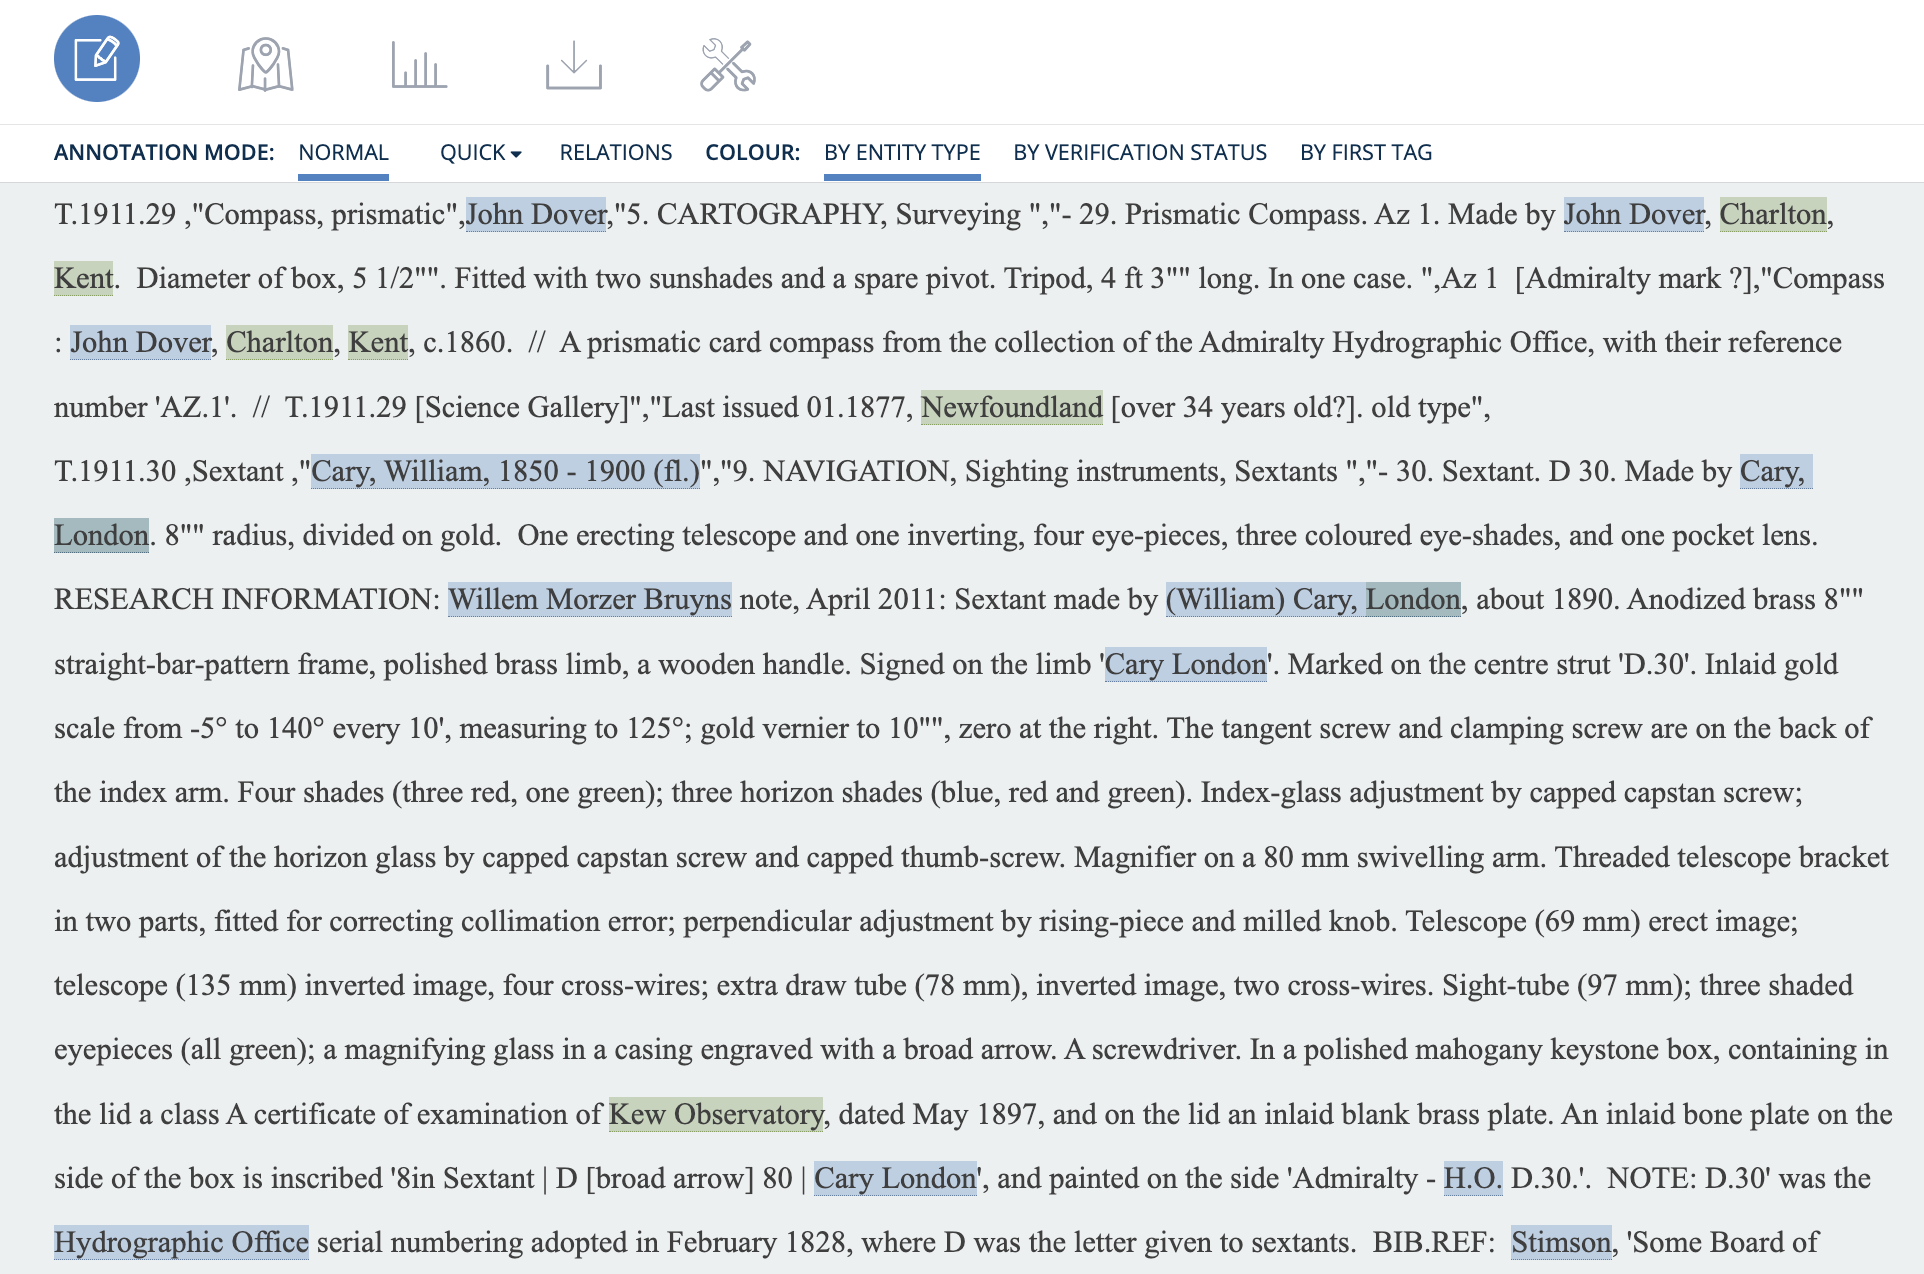Screen dimensions: 1924x1274
Task: Click the download export icon
Action: coord(574,66)
